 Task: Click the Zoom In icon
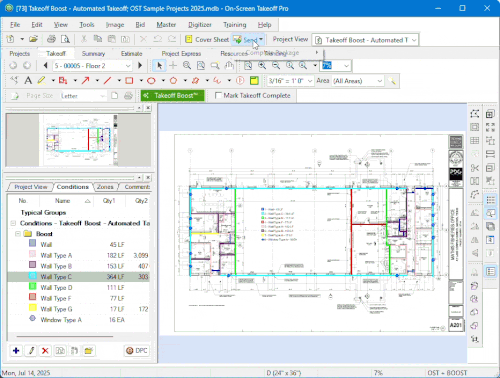click(x=262, y=66)
